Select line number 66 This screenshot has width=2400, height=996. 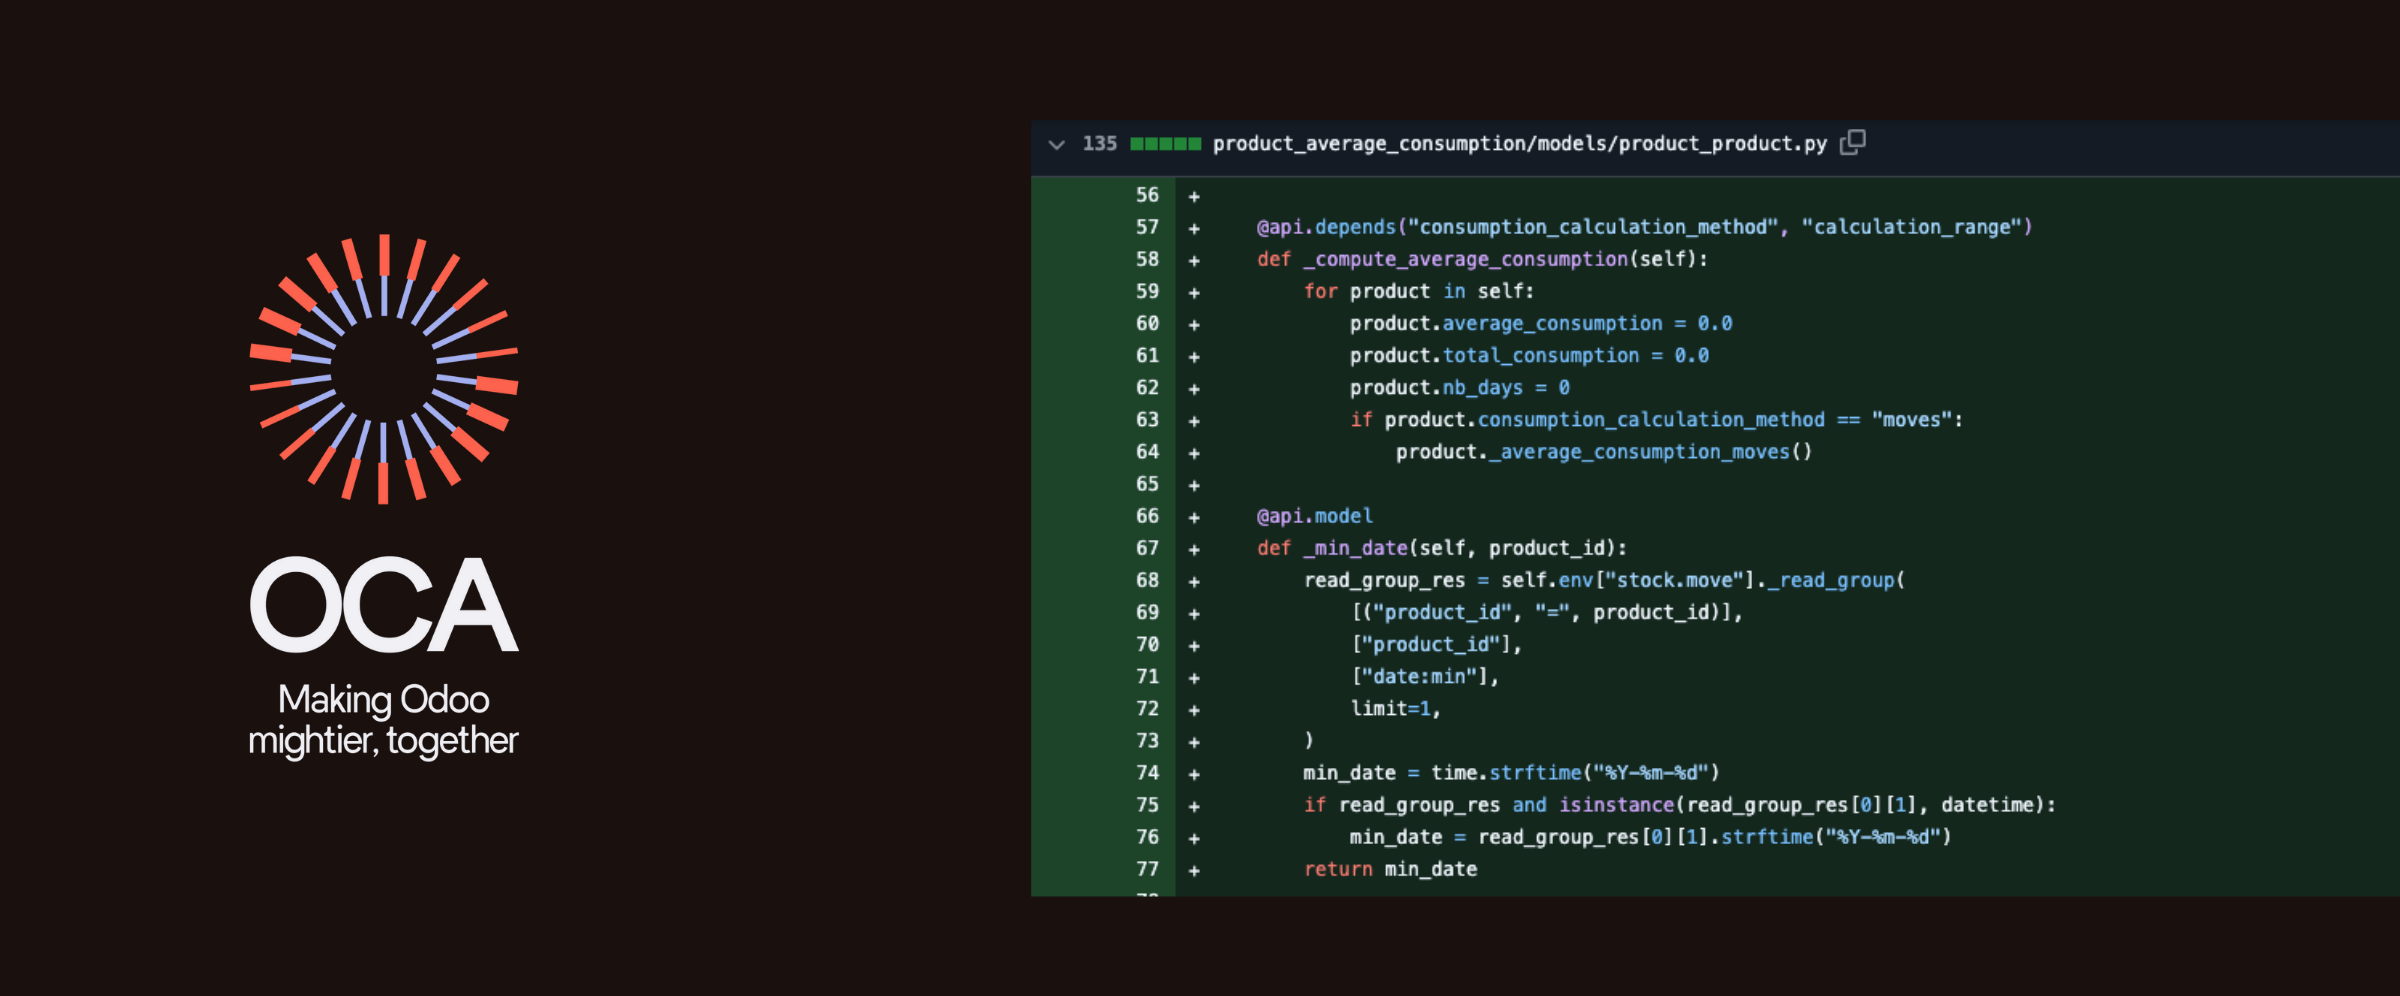[x=1147, y=516]
